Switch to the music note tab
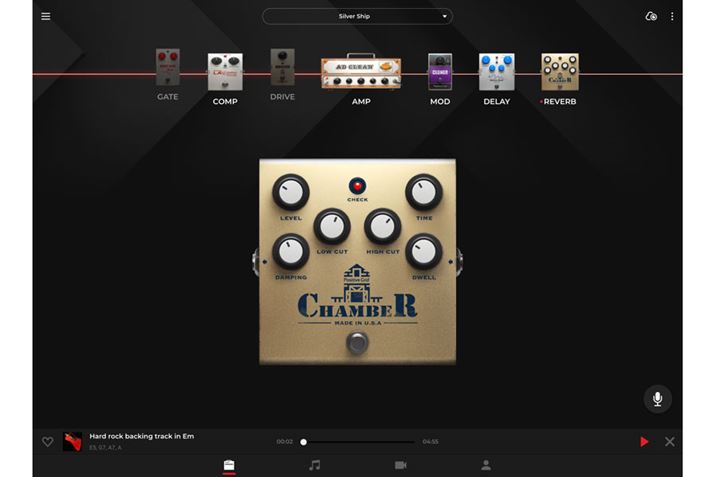This screenshot has width=715, height=477. click(x=314, y=465)
